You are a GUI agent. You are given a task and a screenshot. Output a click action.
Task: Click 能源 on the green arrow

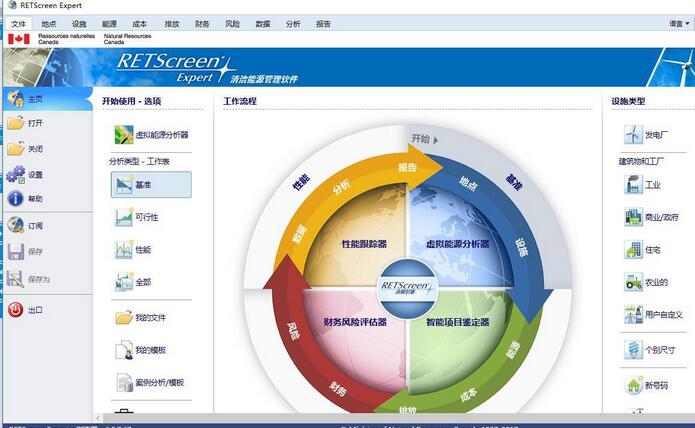[x=512, y=350]
